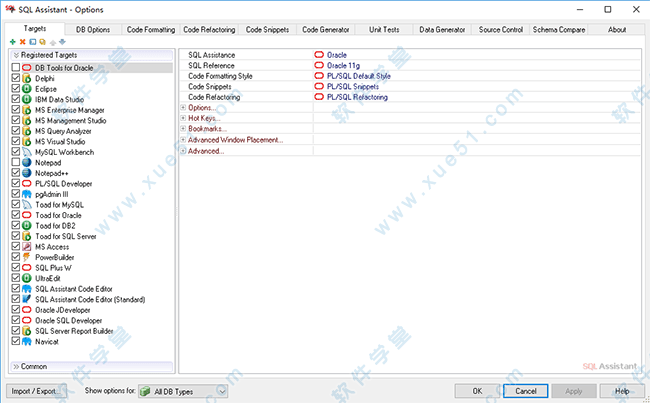
Task: Click the Delphi target icon
Action: coord(27,78)
